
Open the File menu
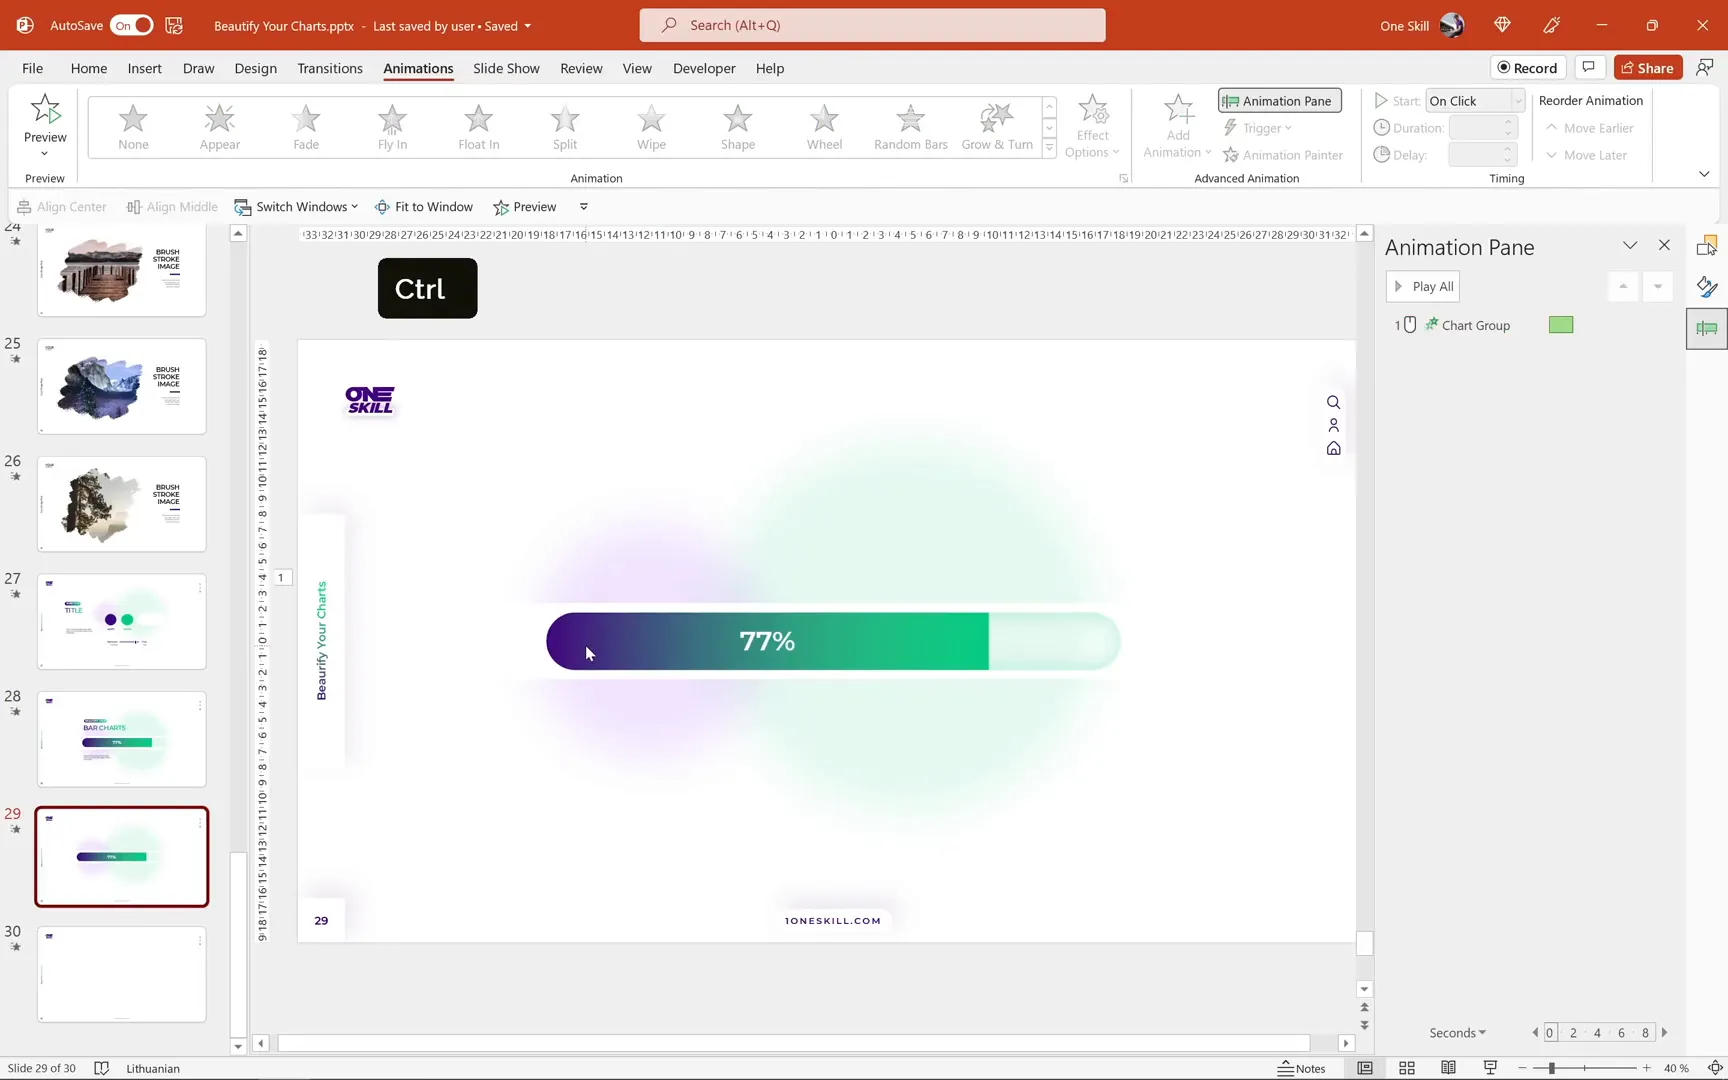[x=32, y=68]
